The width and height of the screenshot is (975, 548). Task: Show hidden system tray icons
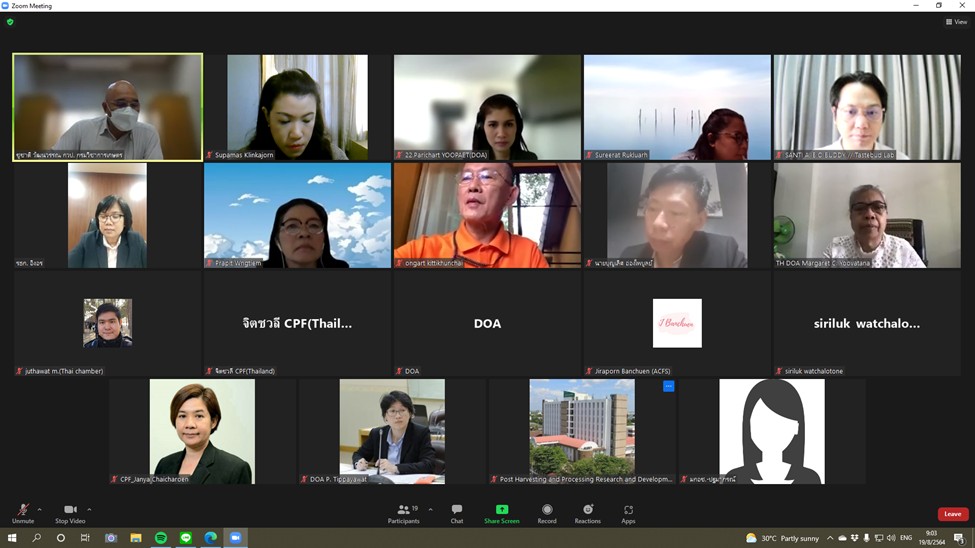point(830,538)
